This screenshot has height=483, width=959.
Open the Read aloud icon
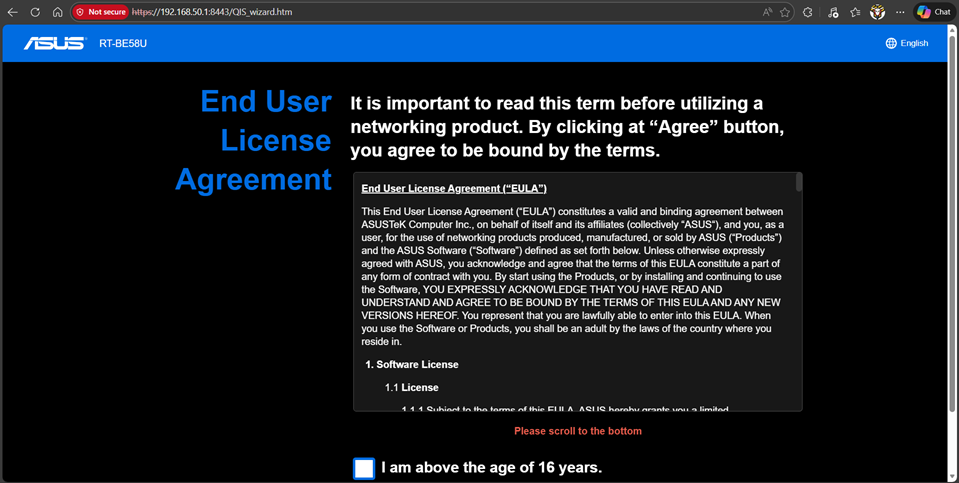tap(767, 12)
